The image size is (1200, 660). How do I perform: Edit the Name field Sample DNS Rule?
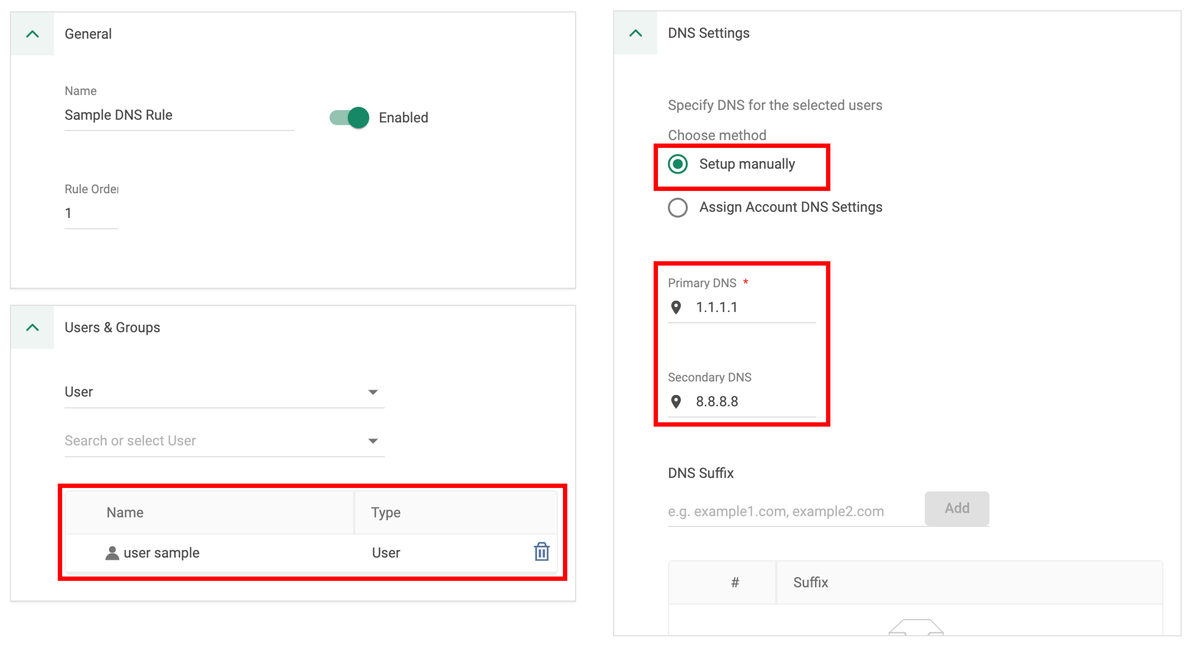coord(179,115)
